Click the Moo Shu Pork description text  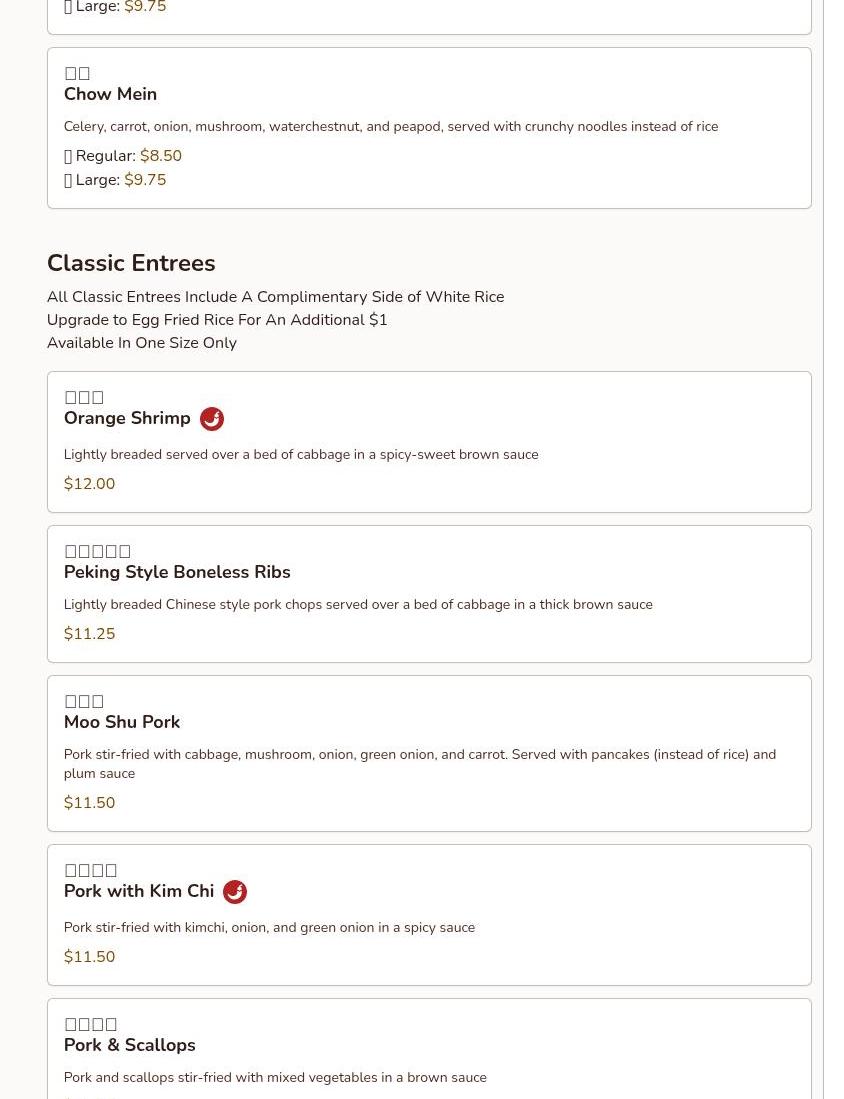pos(420,764)
